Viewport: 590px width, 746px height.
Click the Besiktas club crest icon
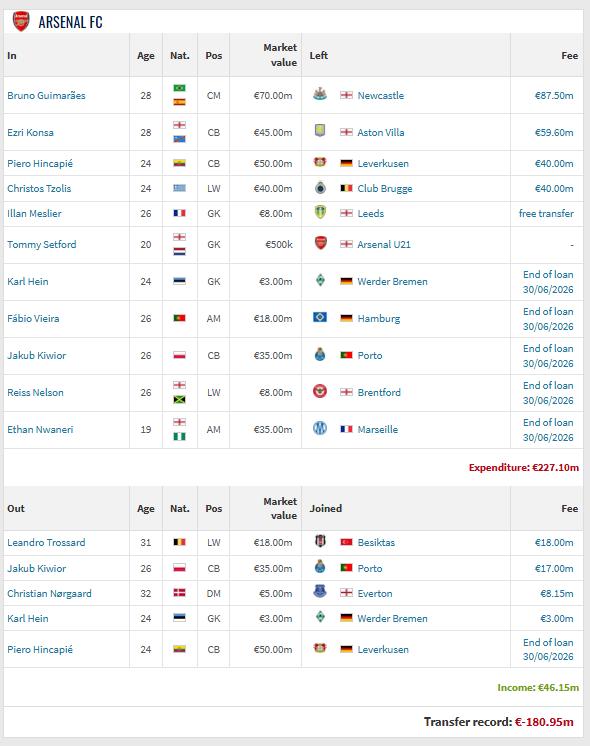pyautogui.click(x=320, y=541)
